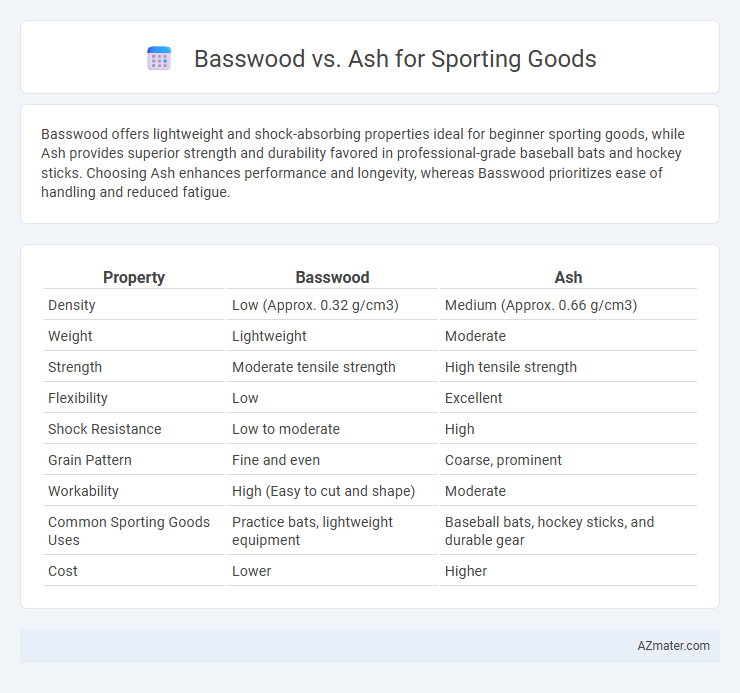Select the 'Ash' column header
This screenshot has width=740, height=693.
click(568, 277)
